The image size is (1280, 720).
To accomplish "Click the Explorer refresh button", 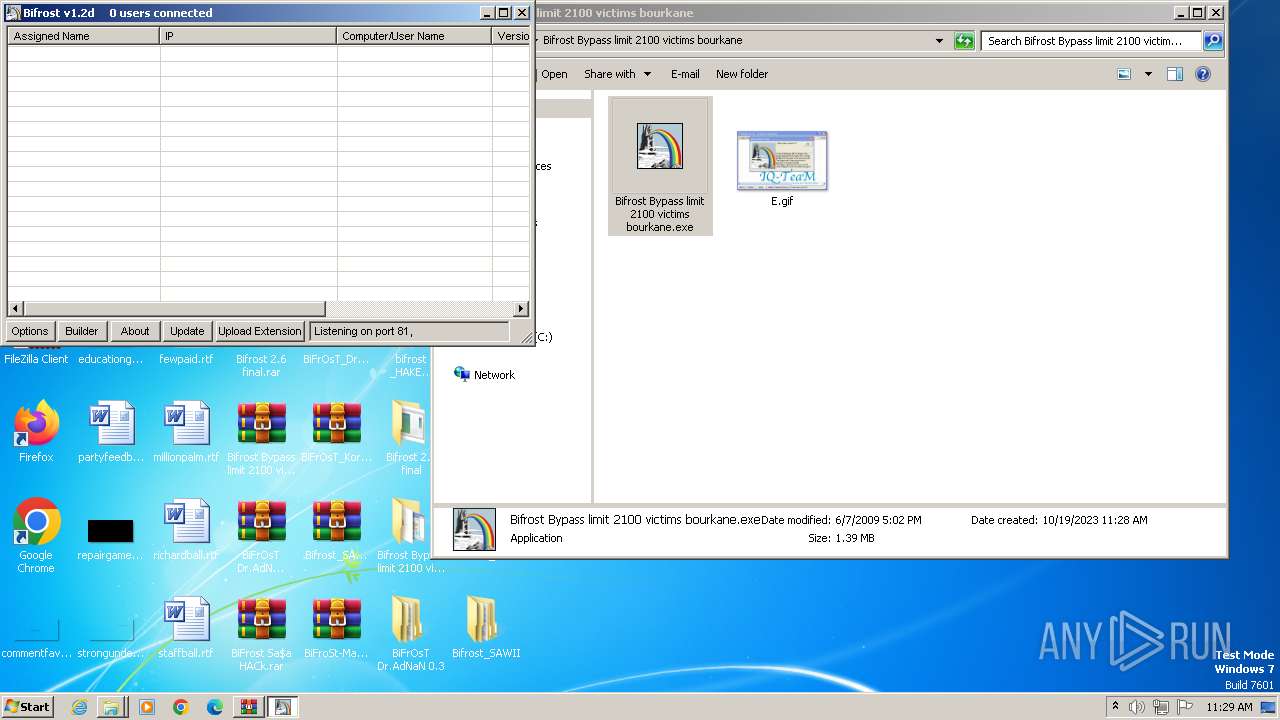I will click(964, 41).
